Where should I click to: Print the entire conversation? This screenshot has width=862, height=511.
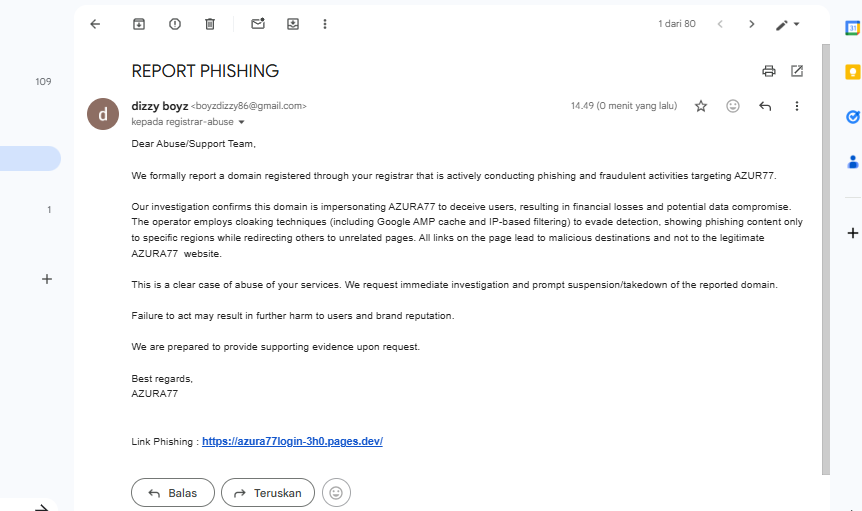point(768,71)
